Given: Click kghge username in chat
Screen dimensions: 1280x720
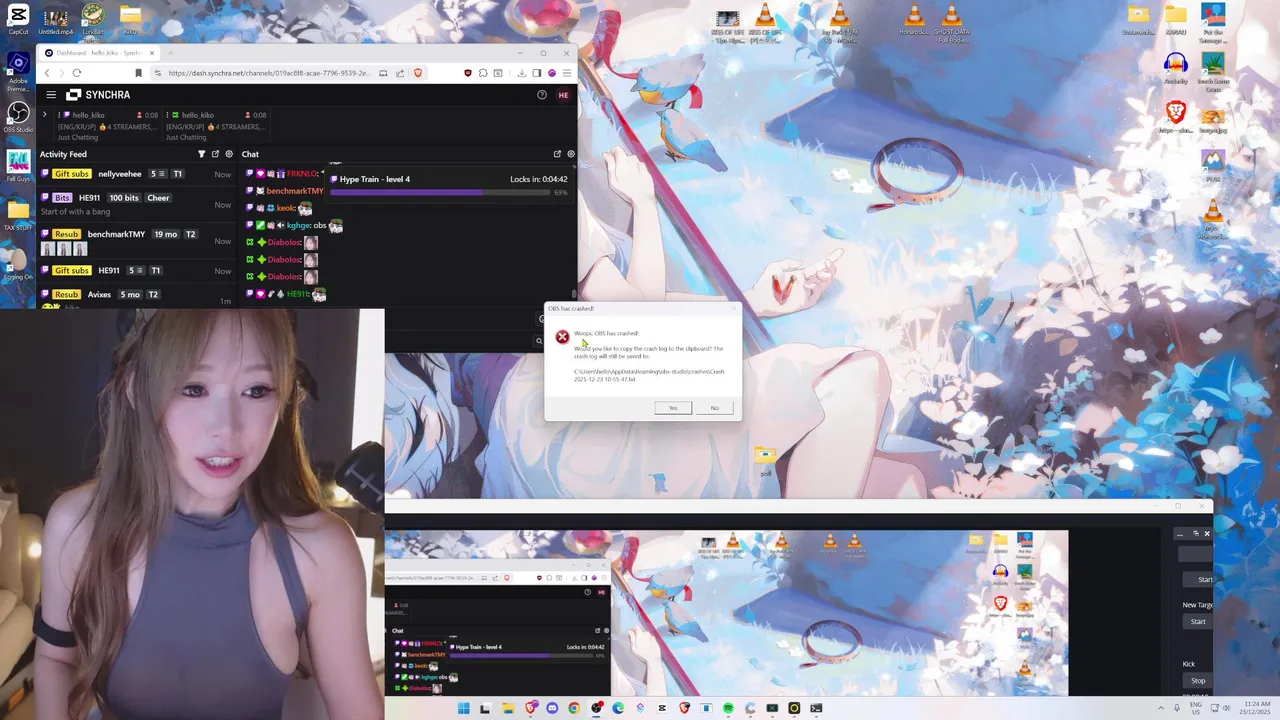Looking at the screenshot, I should coord(298,225).
